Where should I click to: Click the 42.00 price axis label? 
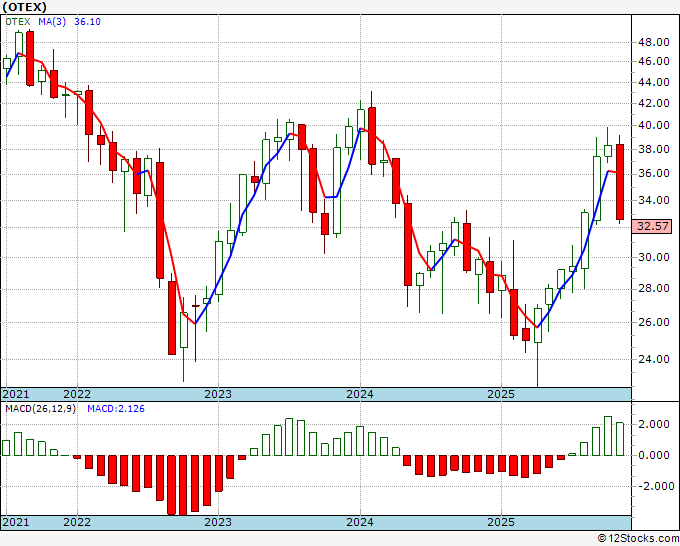(x=654, y=104)
